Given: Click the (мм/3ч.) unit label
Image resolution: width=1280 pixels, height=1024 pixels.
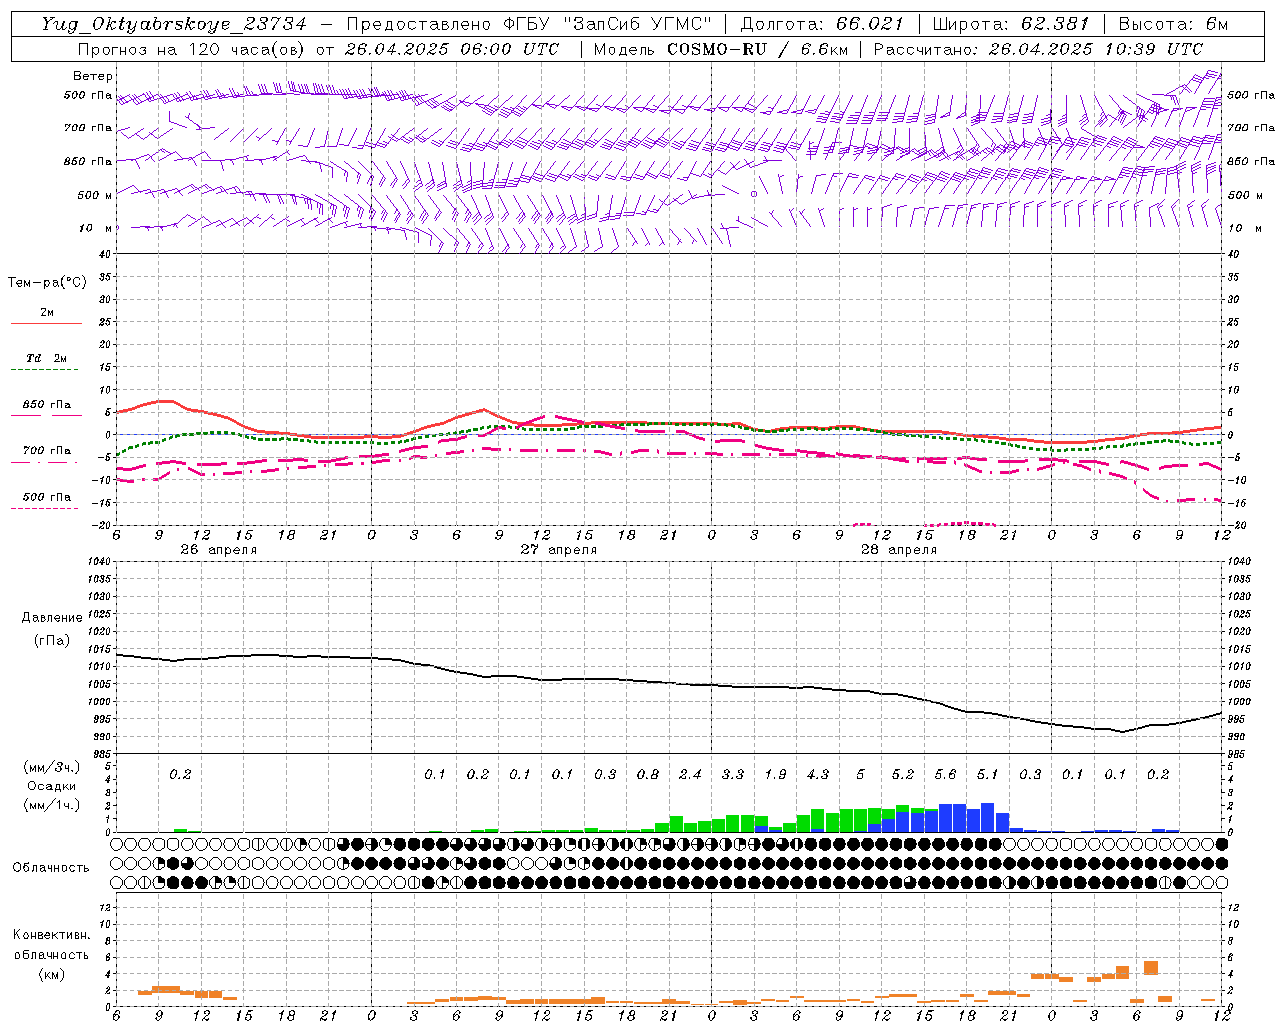Looking at the screenshot, I should 51,767.
